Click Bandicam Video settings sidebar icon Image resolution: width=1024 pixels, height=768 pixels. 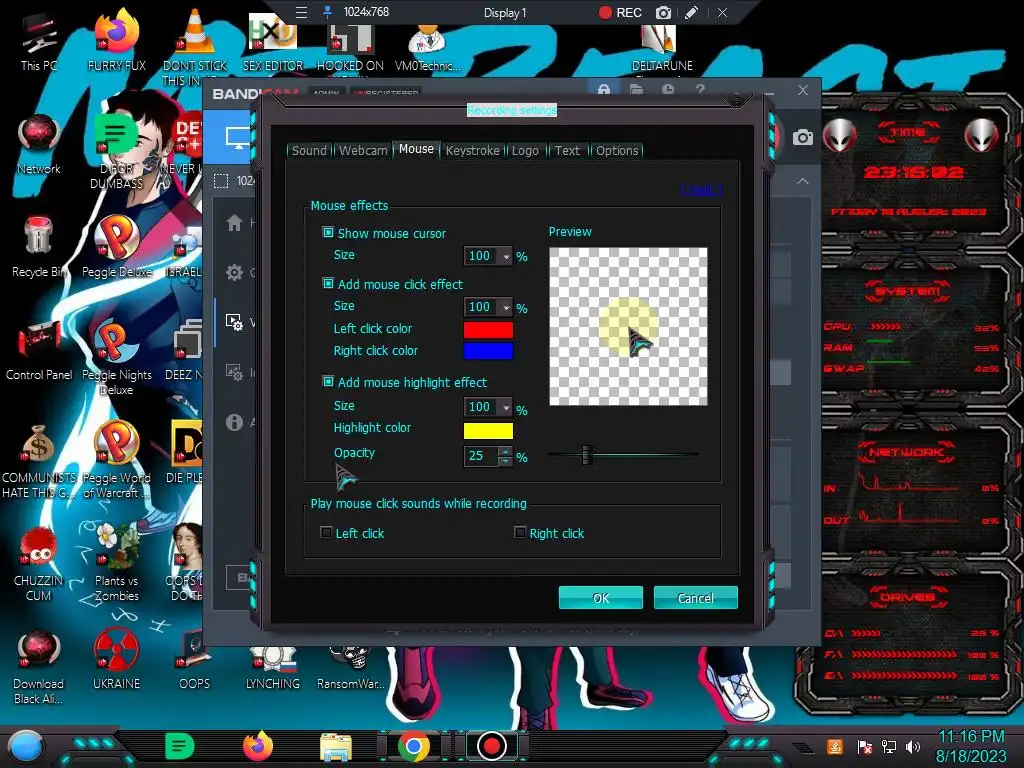pos(234,322)
